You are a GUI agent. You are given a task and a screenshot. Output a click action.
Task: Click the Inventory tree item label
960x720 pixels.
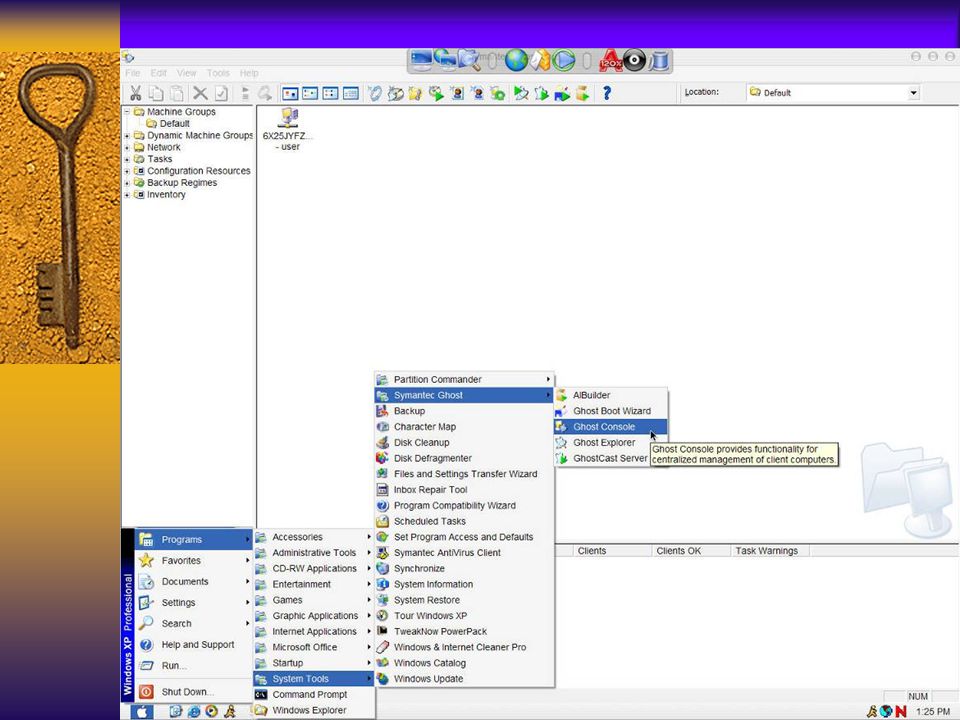(166, 195)
